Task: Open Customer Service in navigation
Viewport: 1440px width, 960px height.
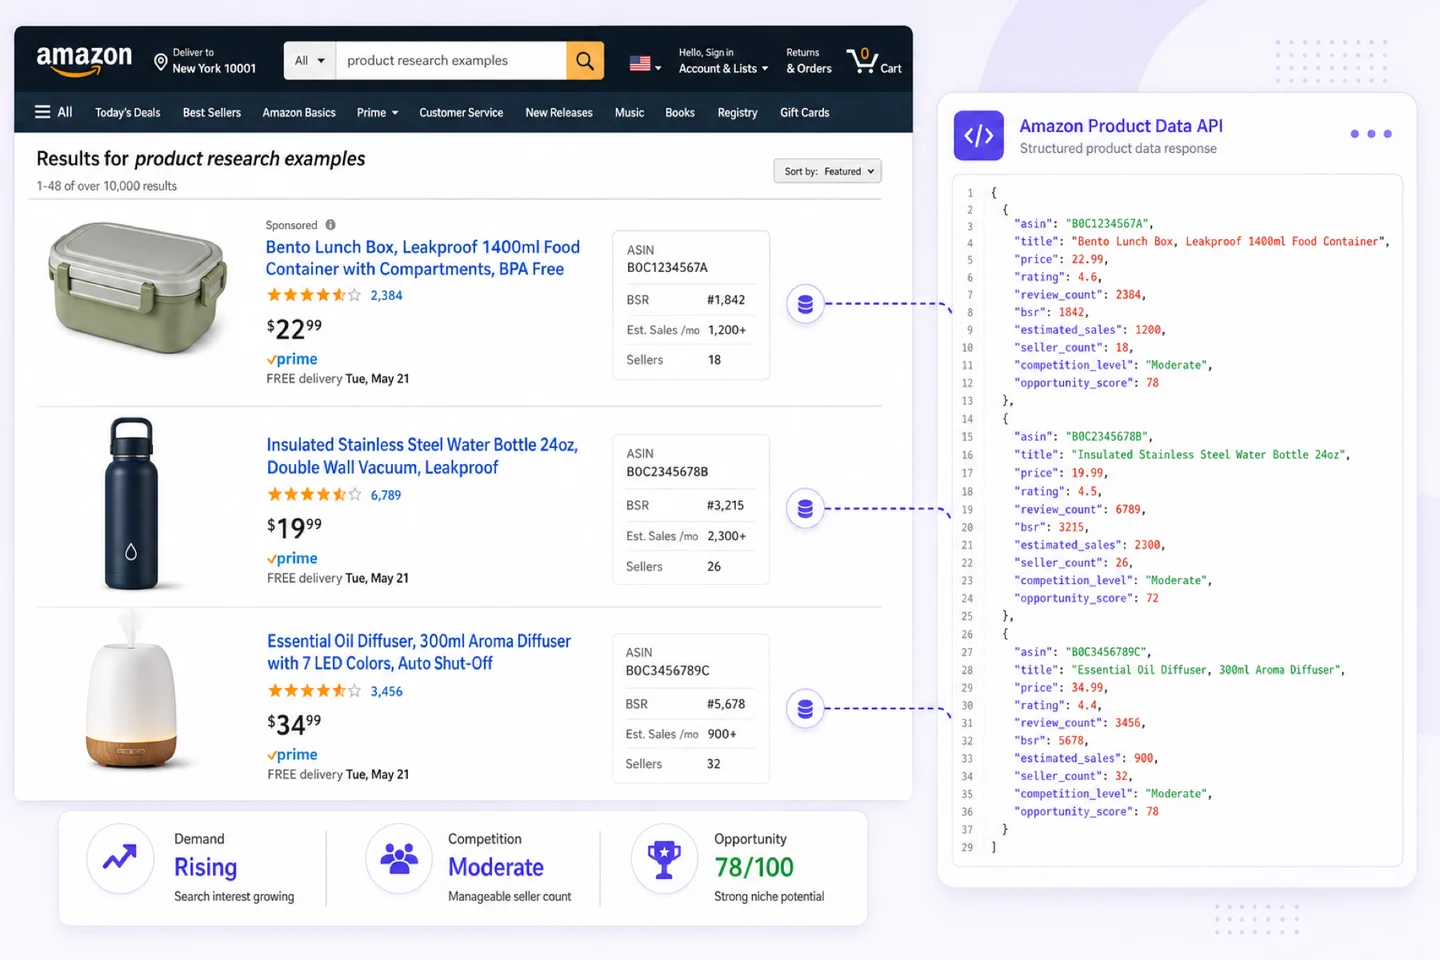Action: (461, 112)
